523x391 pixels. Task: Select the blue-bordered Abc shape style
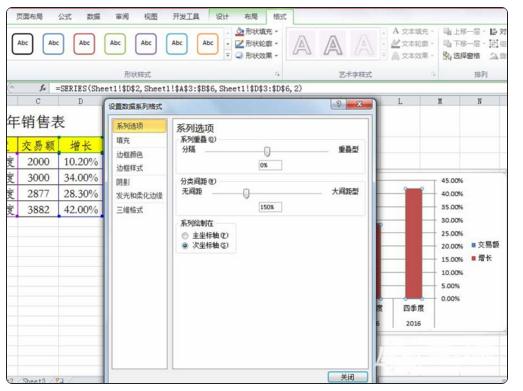point(53,43)
